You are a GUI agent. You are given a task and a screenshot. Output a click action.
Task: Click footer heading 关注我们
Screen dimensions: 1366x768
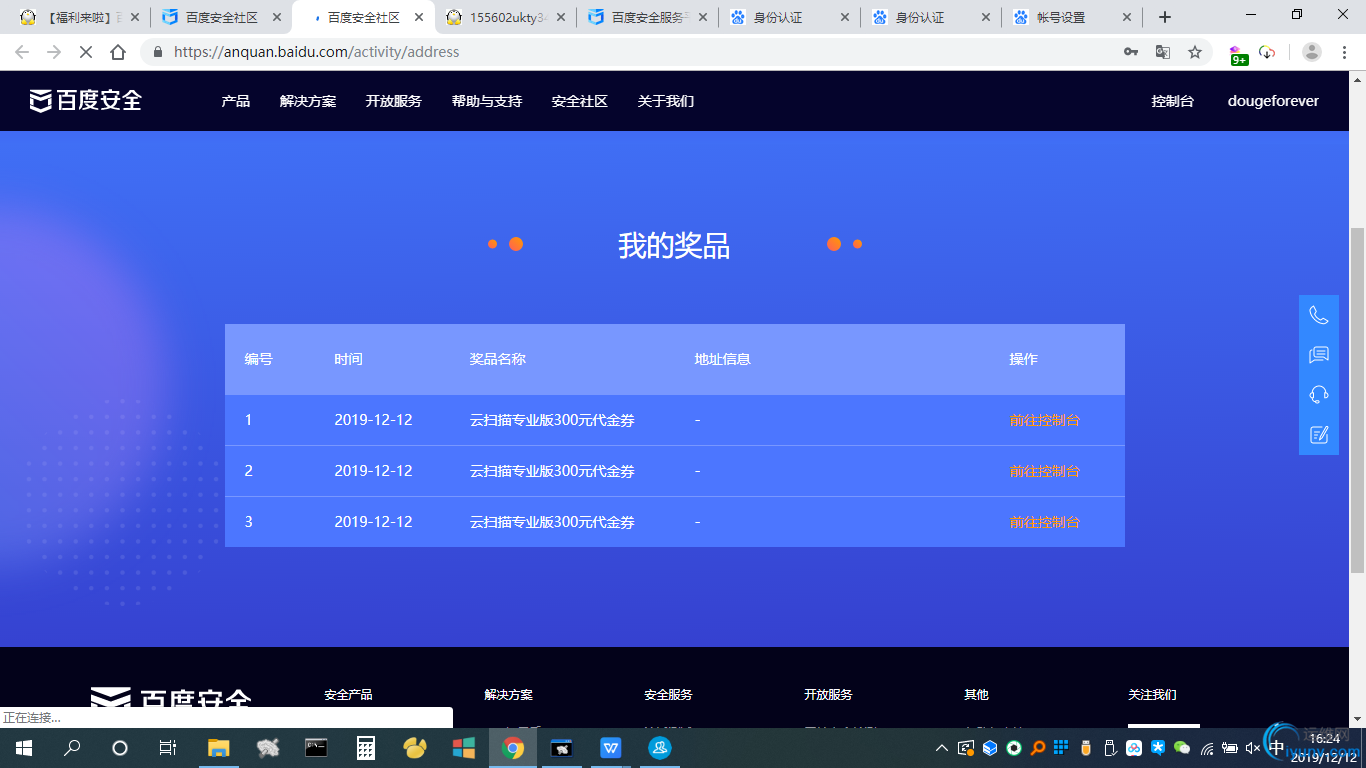click(x=1152, y=694)
